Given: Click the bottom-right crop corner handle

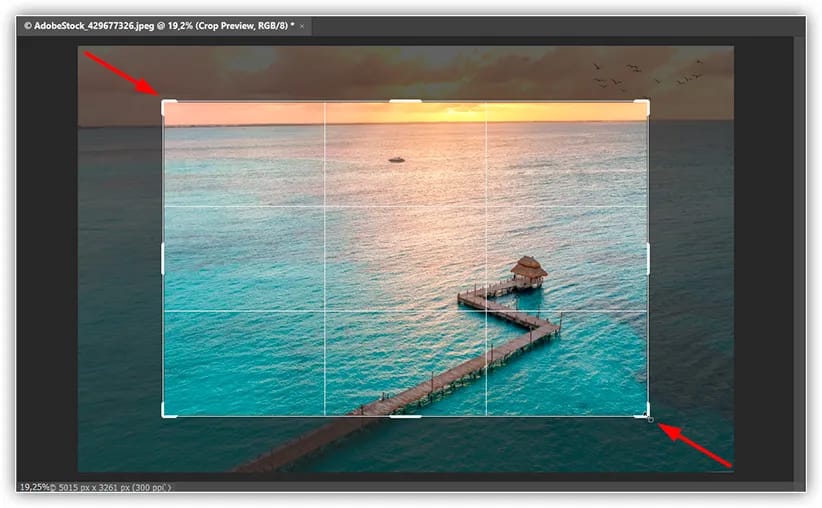Looking at the screenshot, I should pos(648,416).
